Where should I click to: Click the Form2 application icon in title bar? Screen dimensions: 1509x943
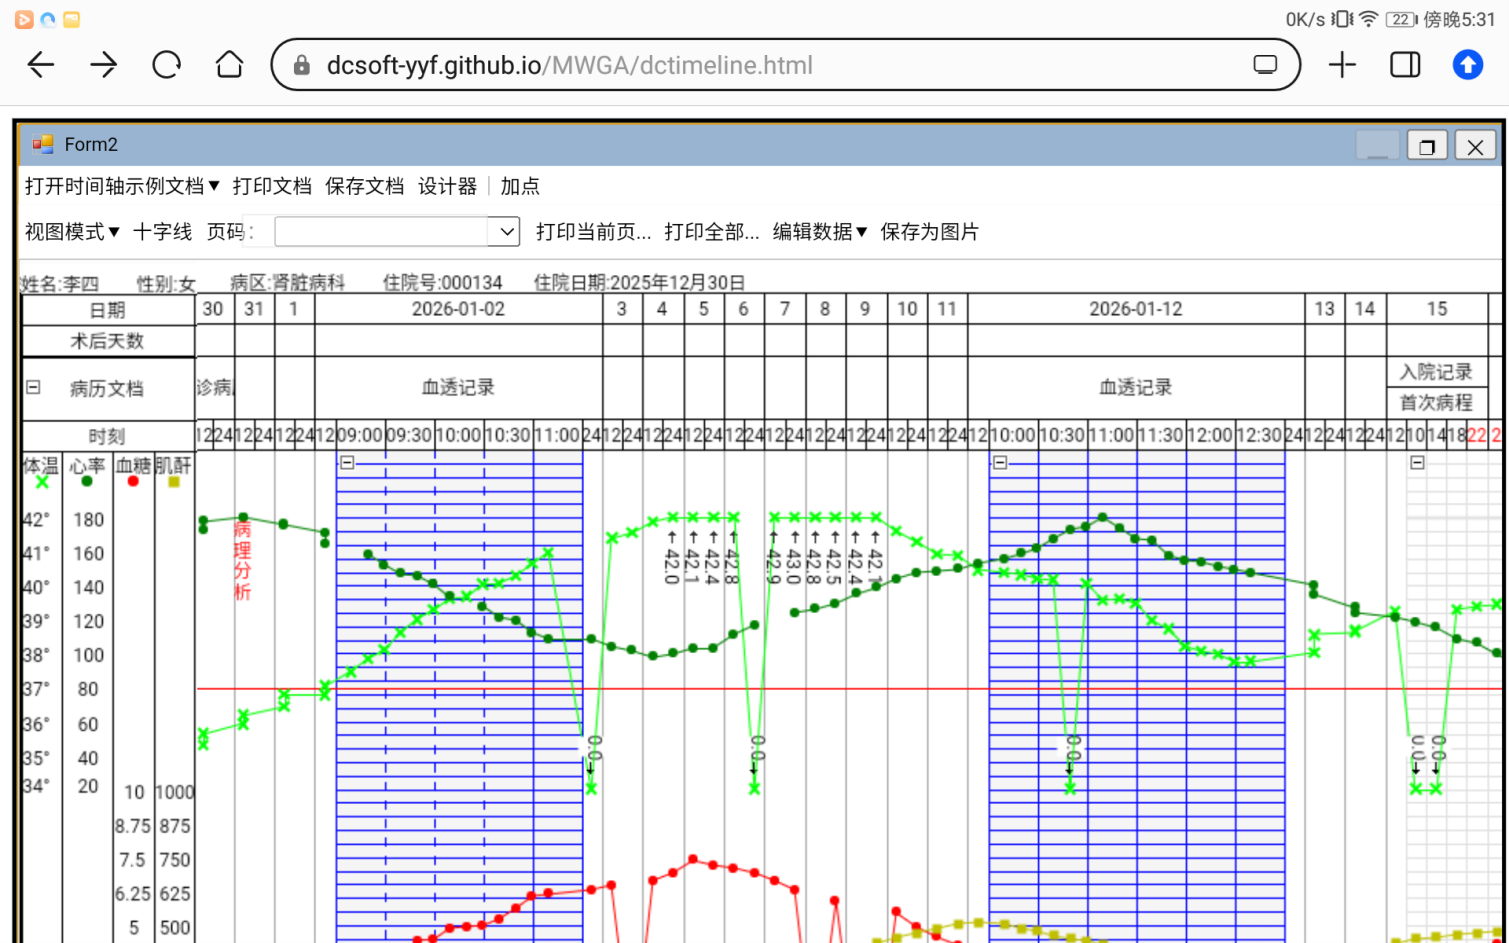coord(41,144)
